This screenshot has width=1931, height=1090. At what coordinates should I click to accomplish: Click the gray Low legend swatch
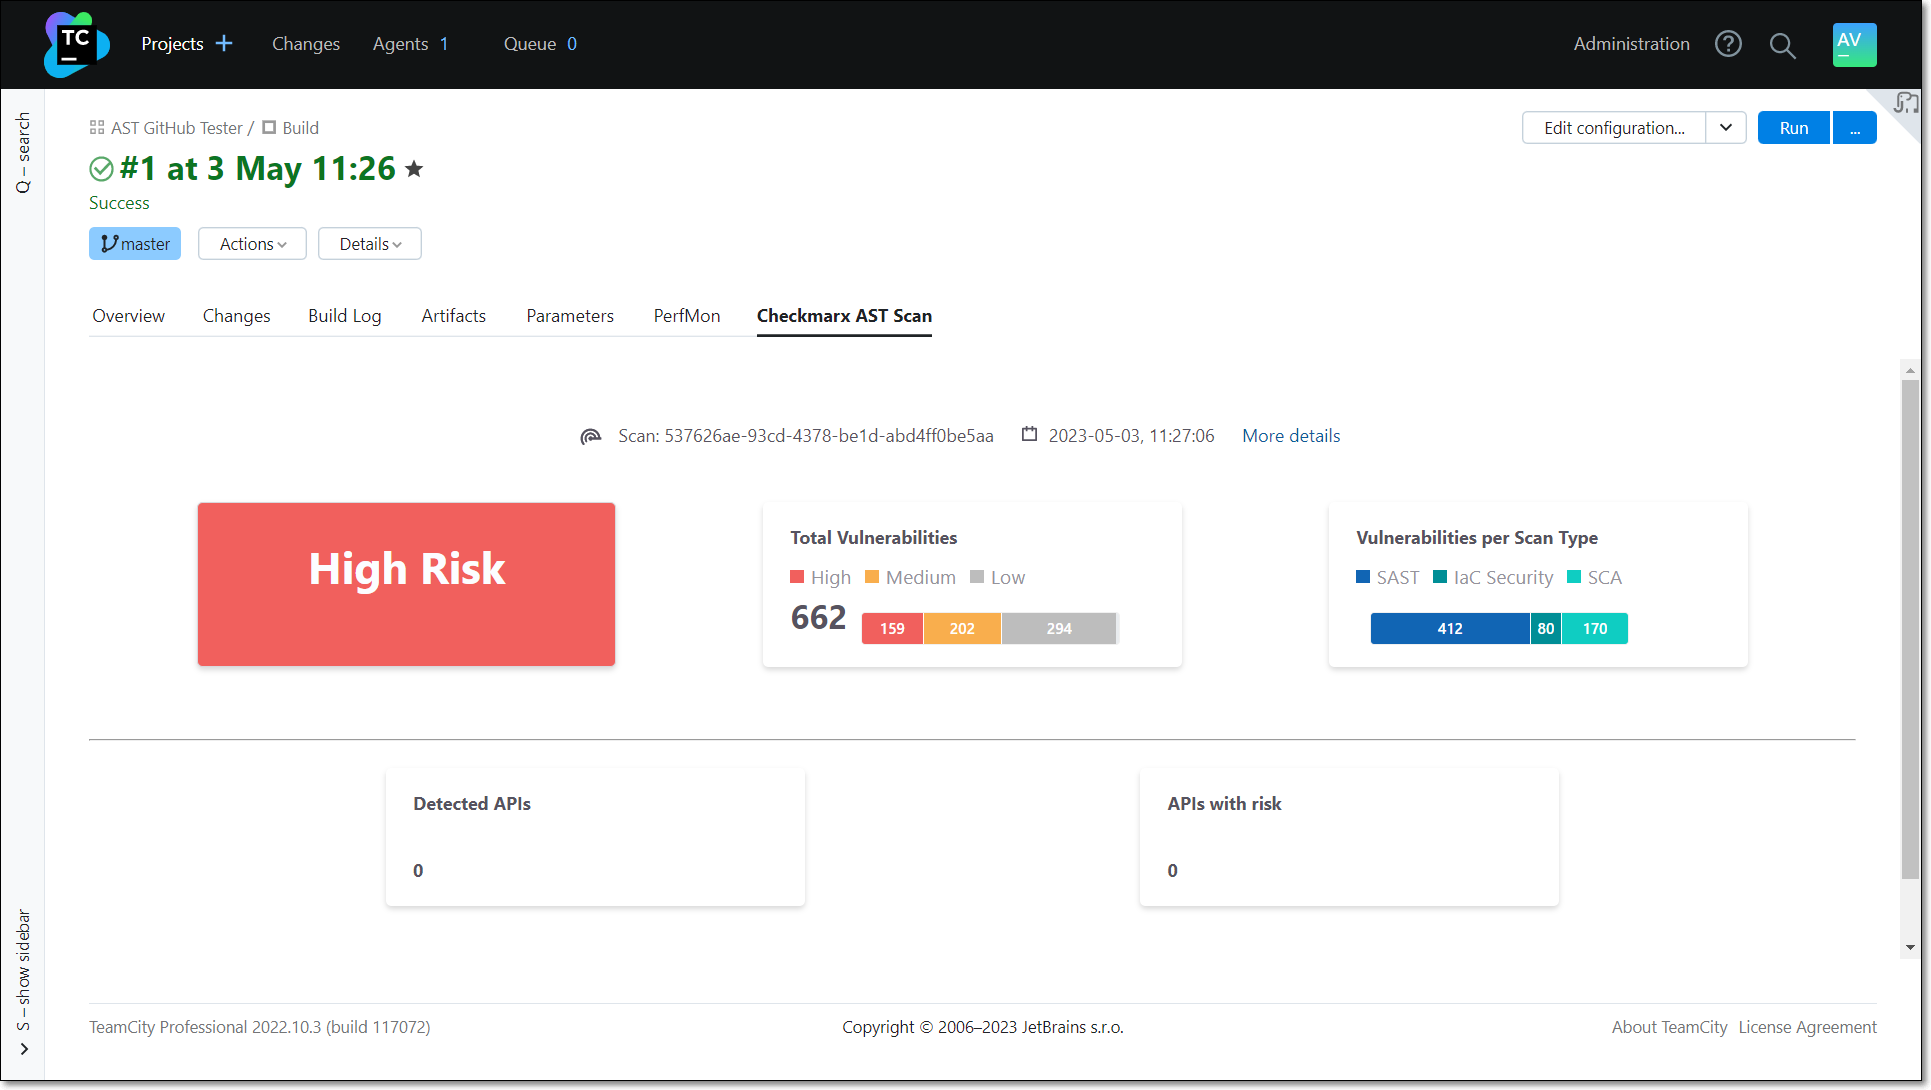[977, 577]
